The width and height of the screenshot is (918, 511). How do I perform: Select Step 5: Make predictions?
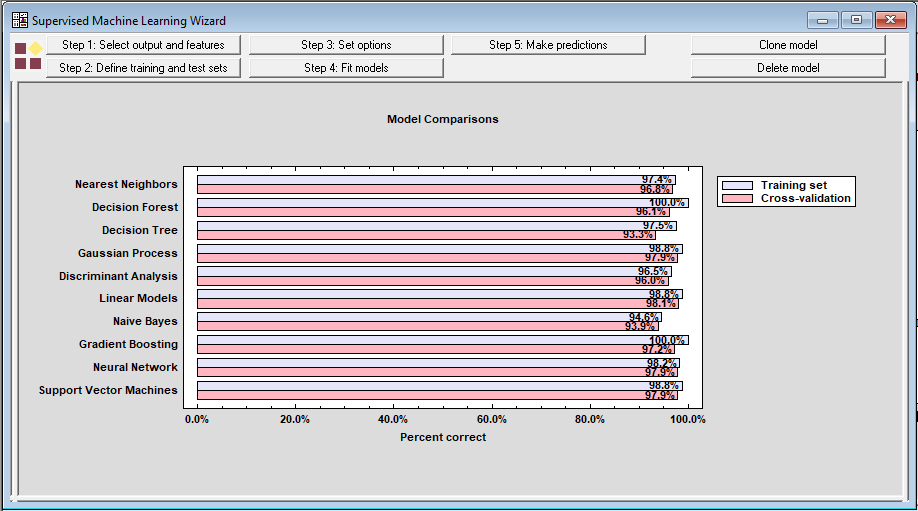pyautogui.click(x=548, y=45)
